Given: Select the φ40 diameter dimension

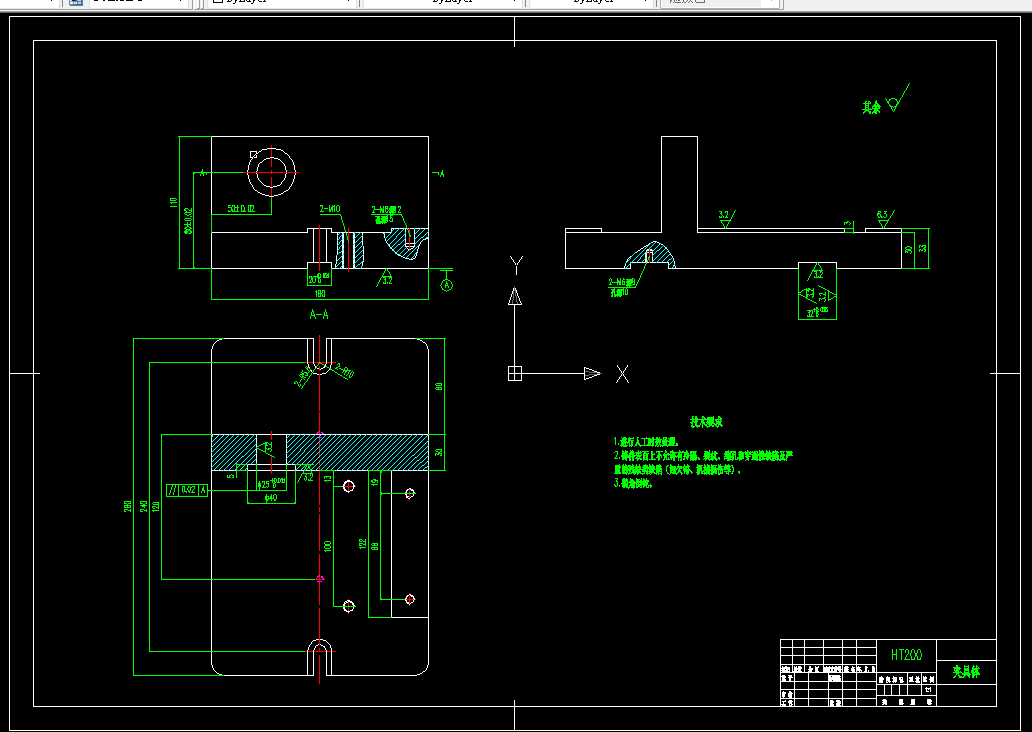Looking at the screenshot, I should point(271,498).
